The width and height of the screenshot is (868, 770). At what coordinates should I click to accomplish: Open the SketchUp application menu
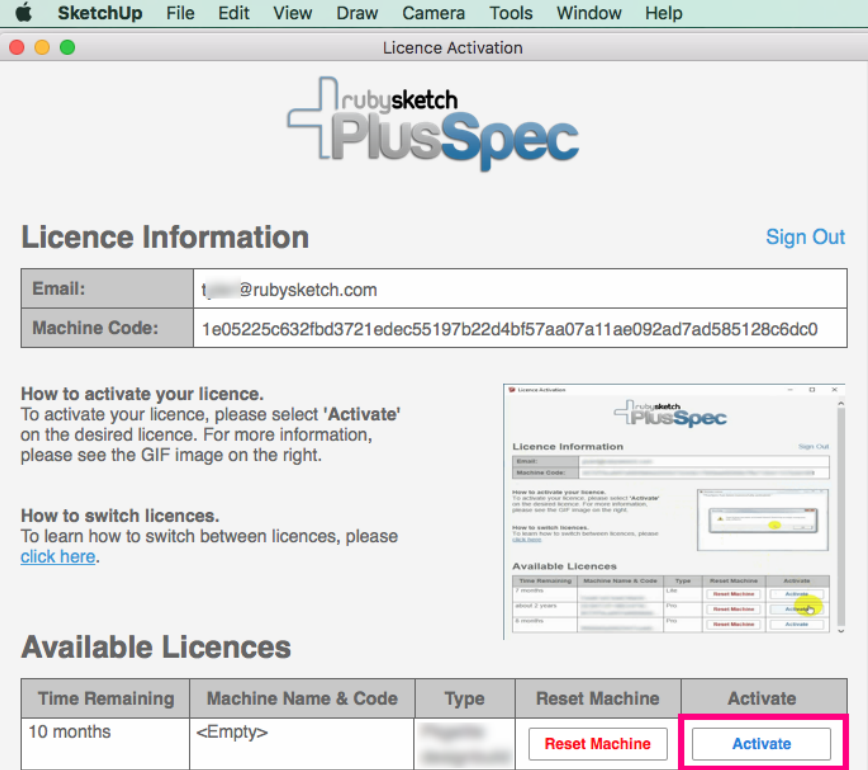pos(100,13)
